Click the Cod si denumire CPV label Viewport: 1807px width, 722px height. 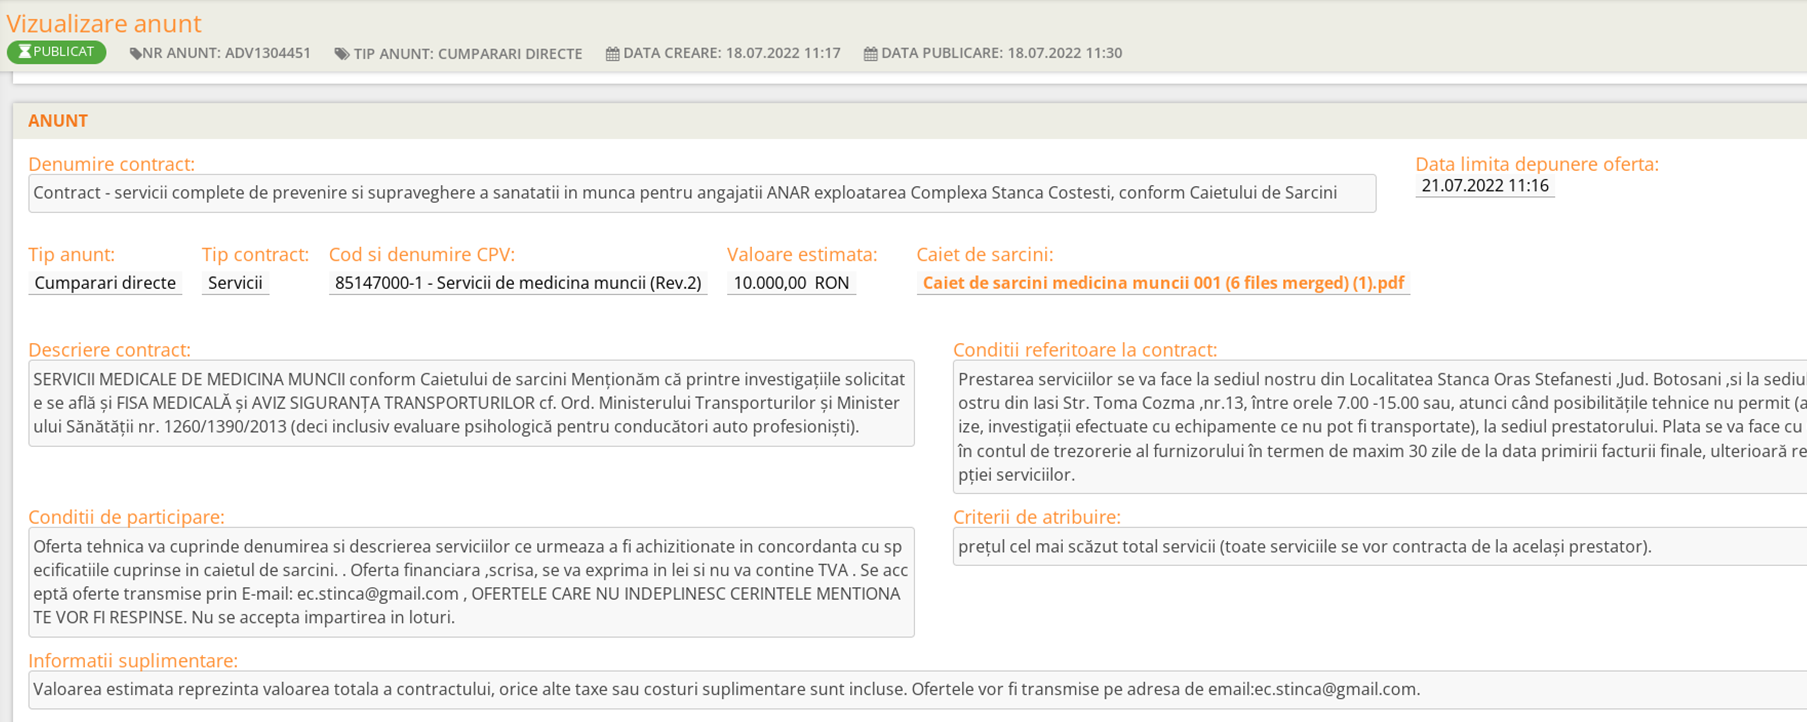tap(422, 255)
